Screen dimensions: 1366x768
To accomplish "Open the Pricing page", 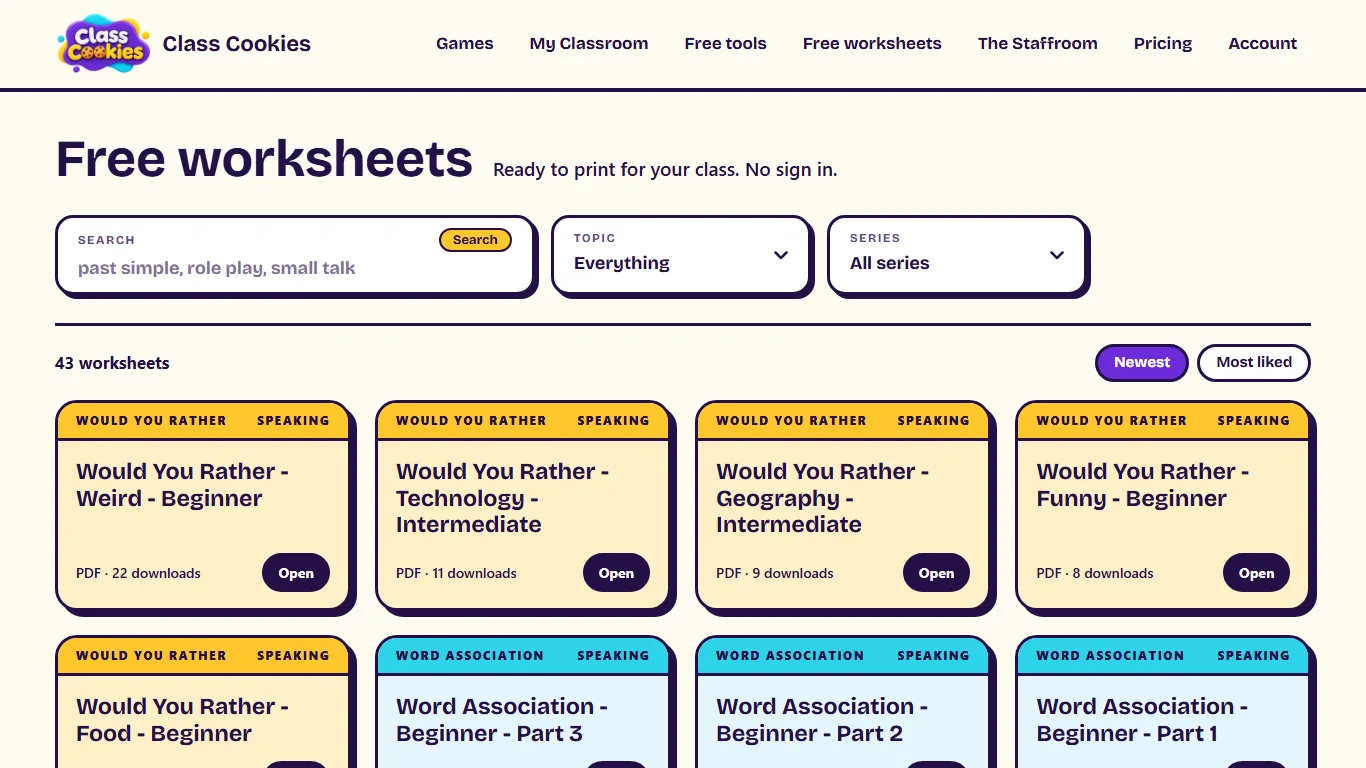I will coord(1163,44).
